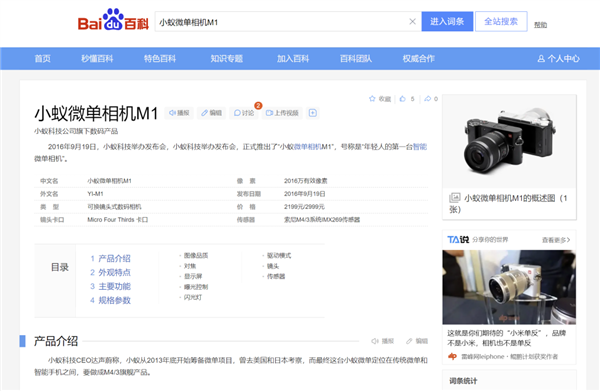The width and height of the screenshot is (600, 391).
Task: Jump to 2 外观特点 in the catalog
Action: point(111,272)
